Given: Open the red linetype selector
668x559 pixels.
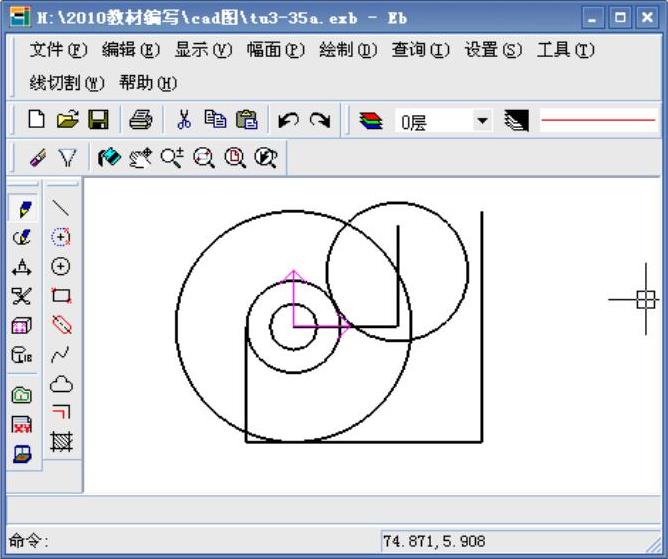Looking at the screenshot, I should [598, 121].
